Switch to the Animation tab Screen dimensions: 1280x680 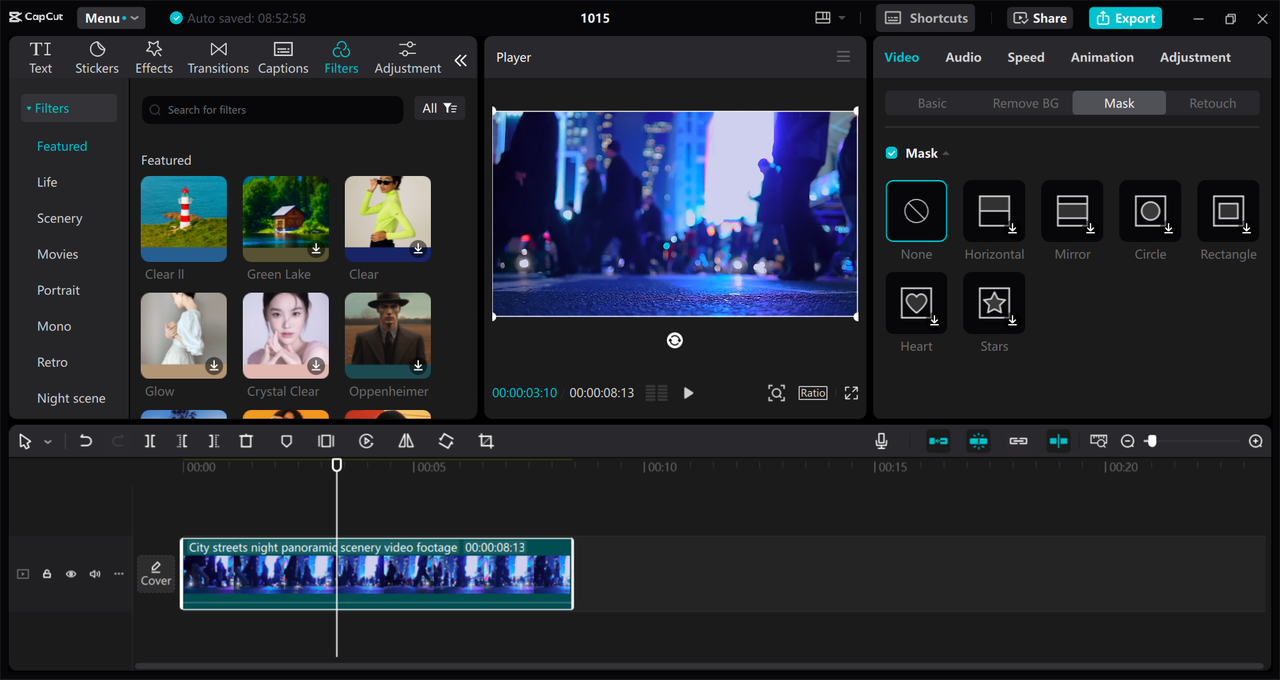[1102, 57]
